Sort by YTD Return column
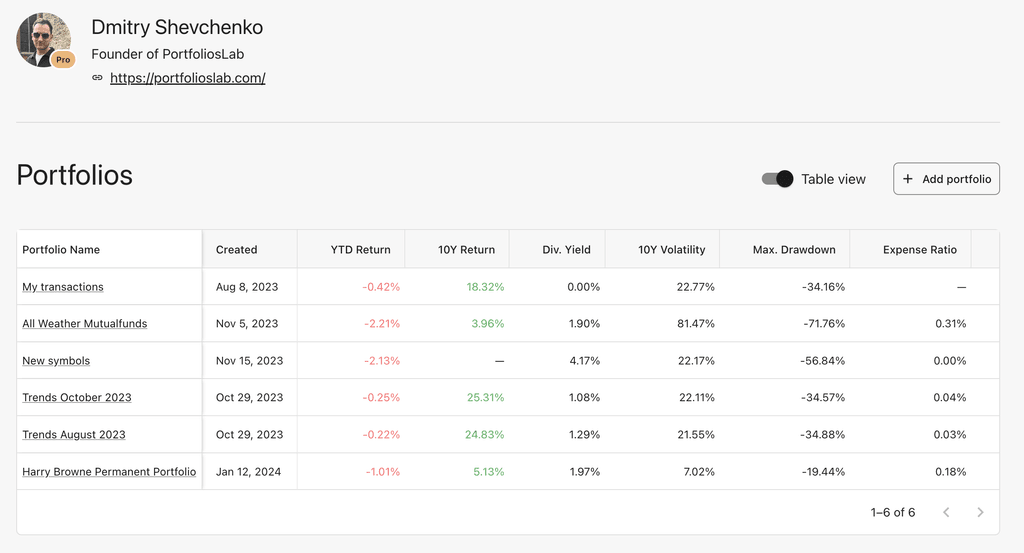Screen dimensions: 1024x553 [360, 250]
